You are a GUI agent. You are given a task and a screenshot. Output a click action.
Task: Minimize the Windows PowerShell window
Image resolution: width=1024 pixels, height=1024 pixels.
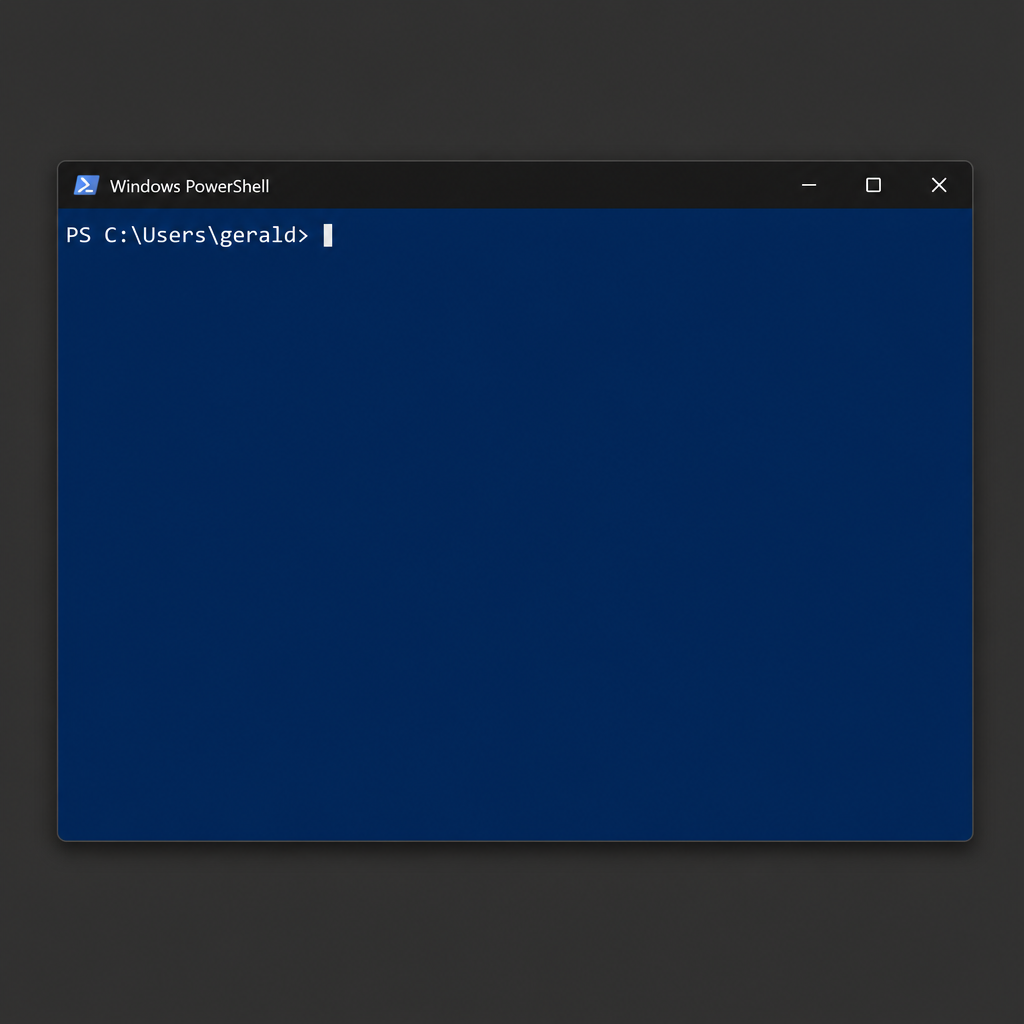(808, 185)
